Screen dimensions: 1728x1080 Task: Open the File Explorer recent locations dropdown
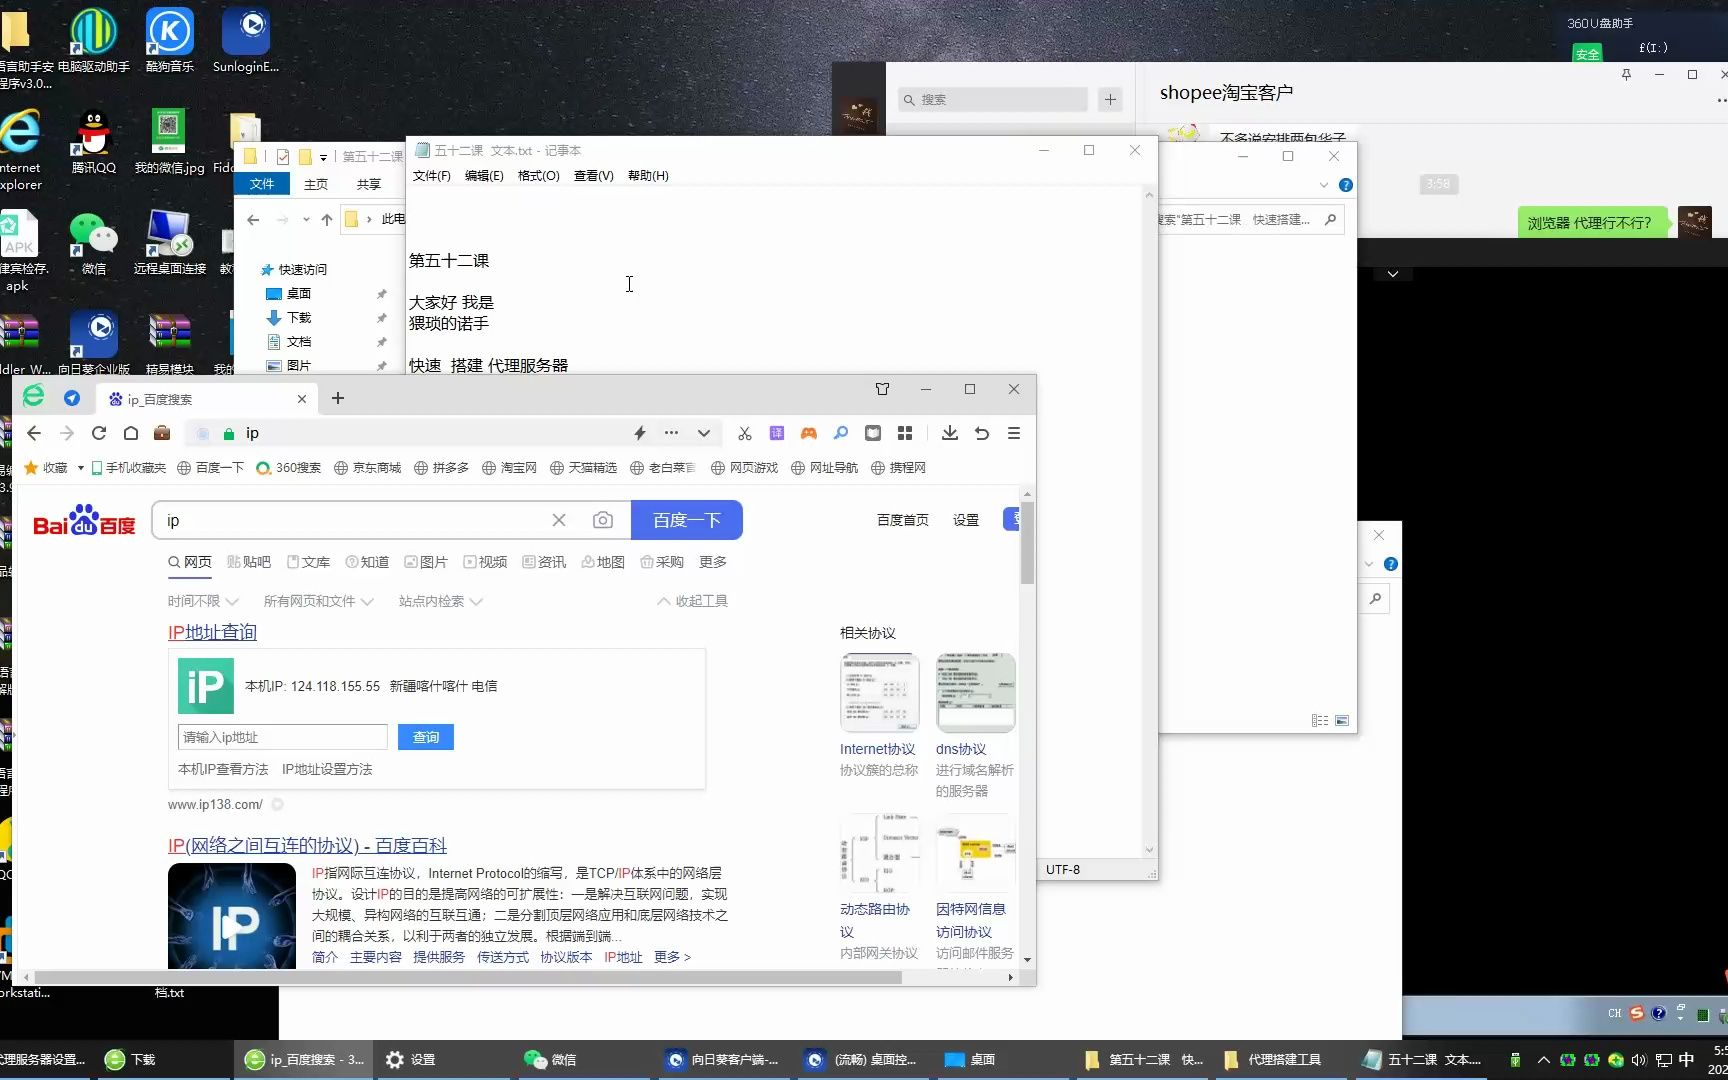coord(306,220)
